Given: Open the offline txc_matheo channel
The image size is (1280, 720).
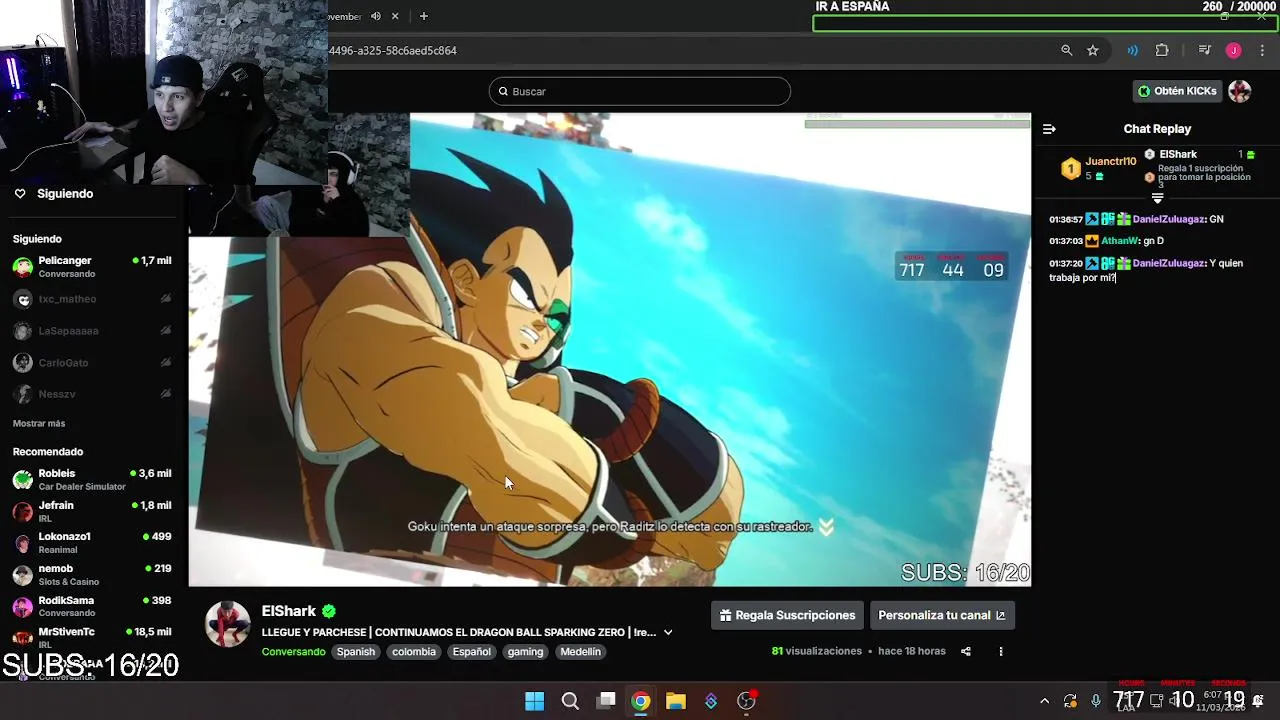Looking at the screenshot, I should (x=94, y=299).
